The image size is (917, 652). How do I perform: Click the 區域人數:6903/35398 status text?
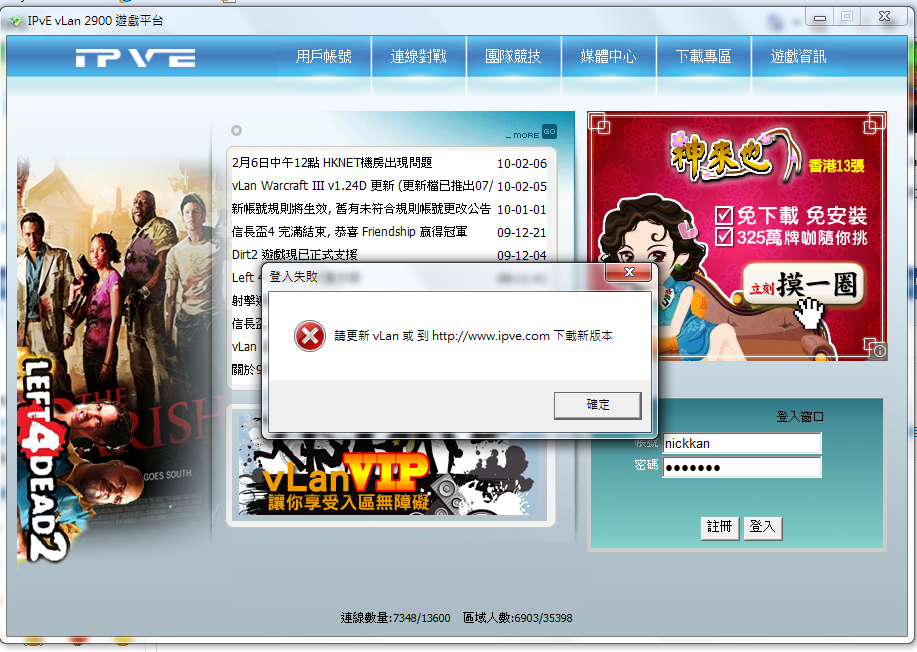(x=518, y=618)
